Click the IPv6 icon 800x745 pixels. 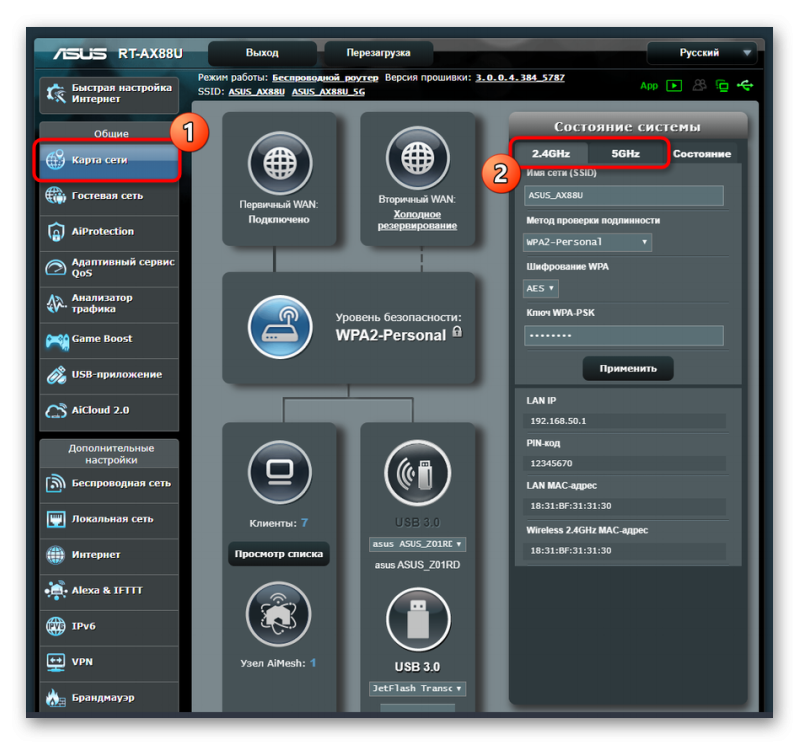pyautogui.click(x=56, y=626)
